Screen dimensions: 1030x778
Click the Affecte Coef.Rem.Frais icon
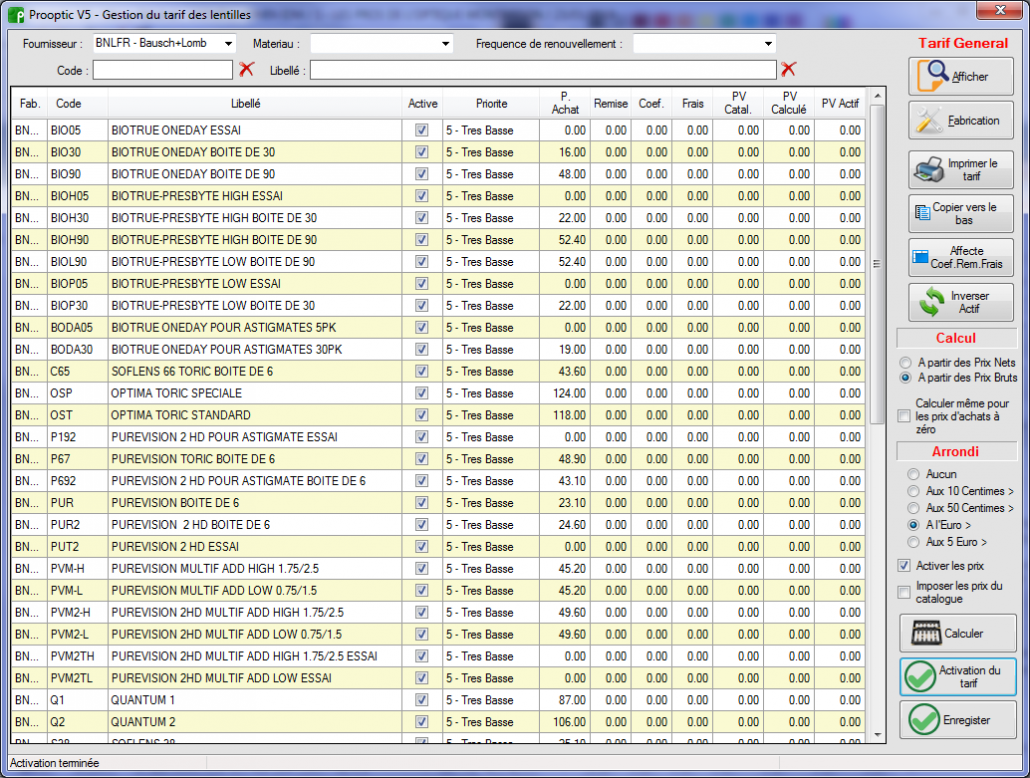(x=920, y=258)
